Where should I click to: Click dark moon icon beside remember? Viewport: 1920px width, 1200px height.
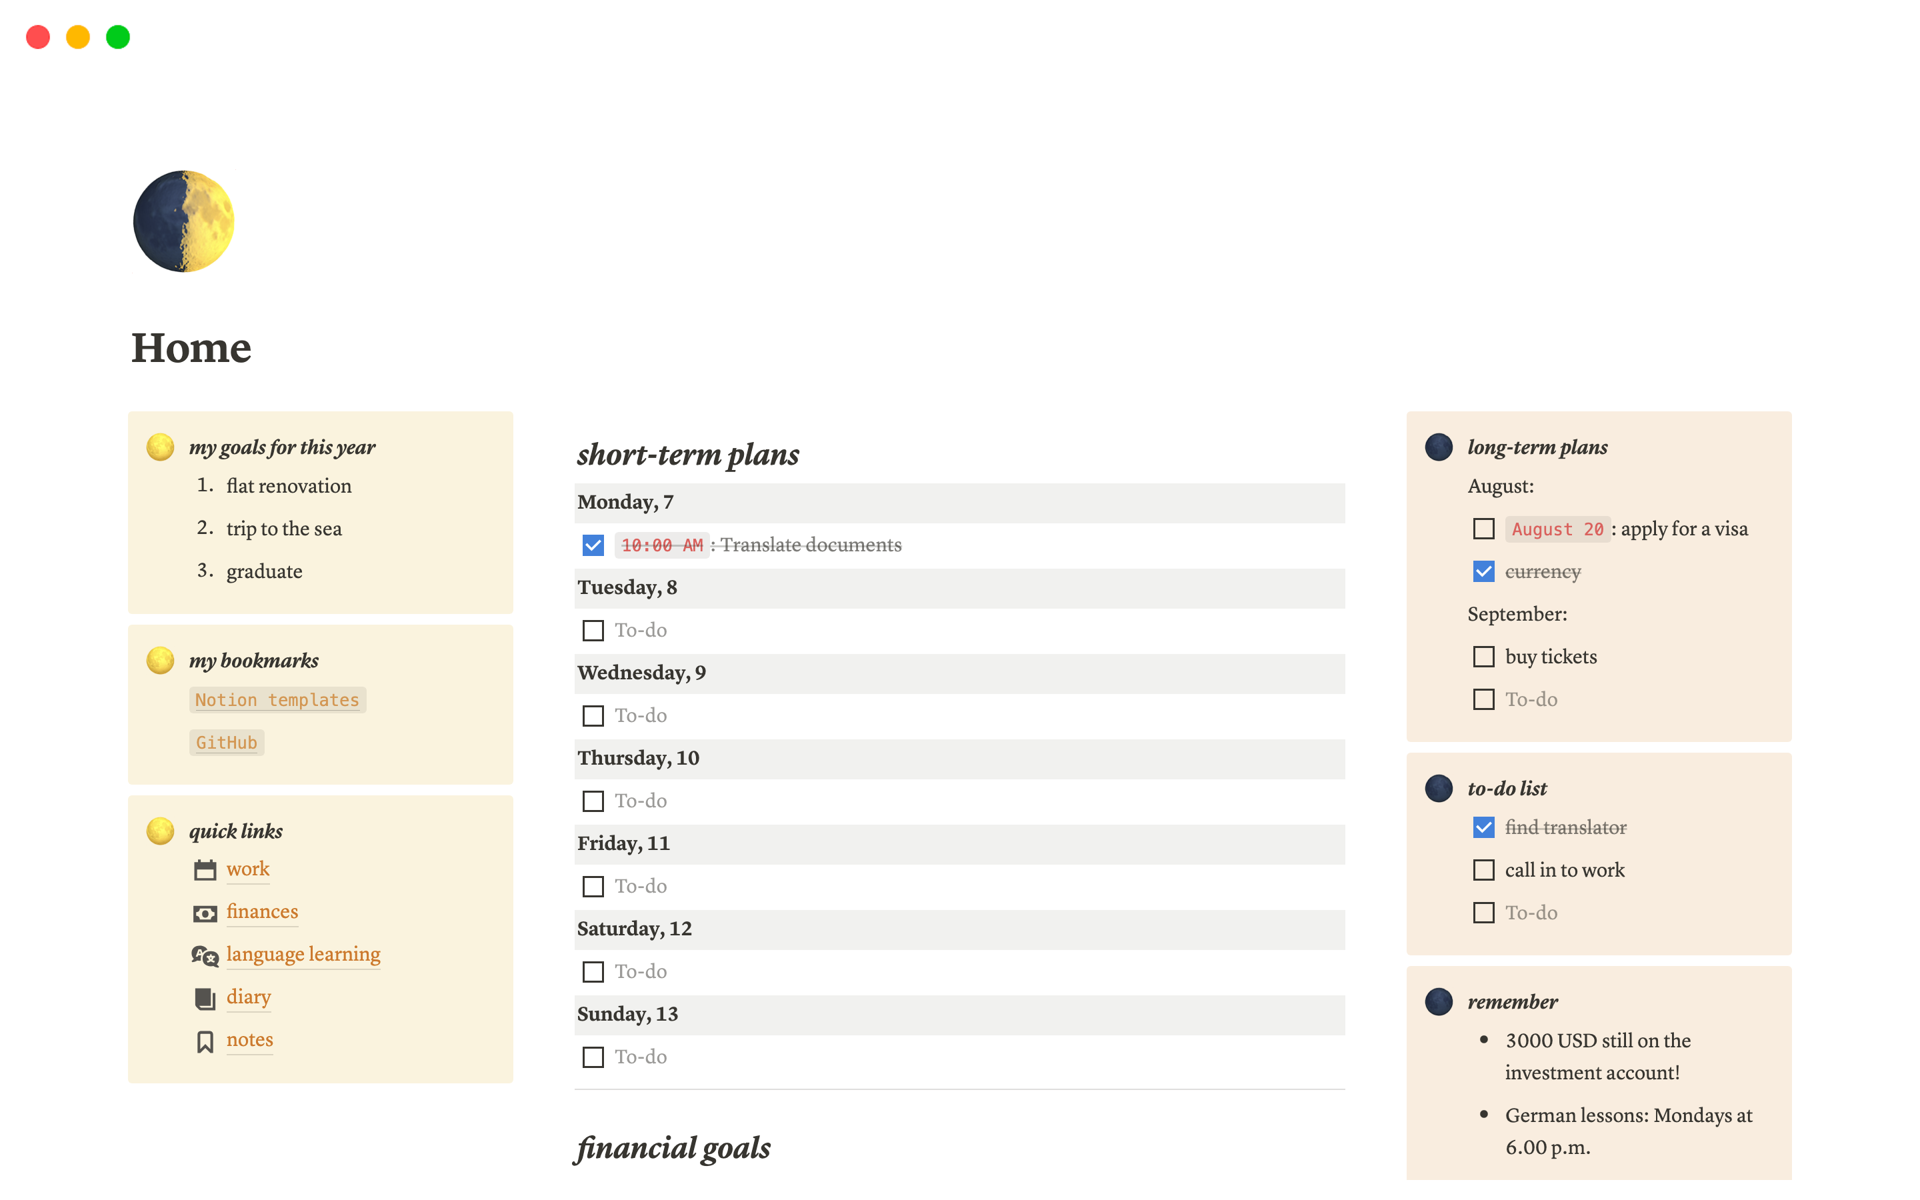[1438, 1001]
